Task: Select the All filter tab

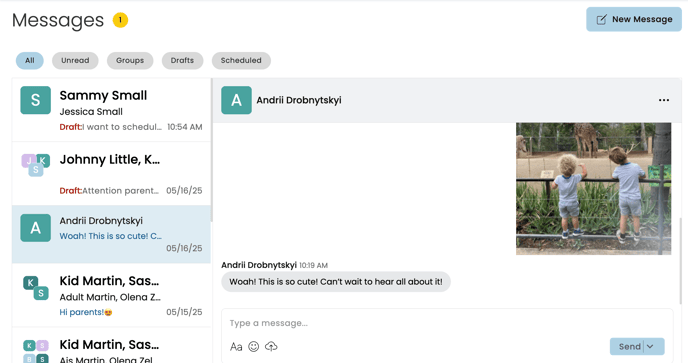Action: coord(29,61)
